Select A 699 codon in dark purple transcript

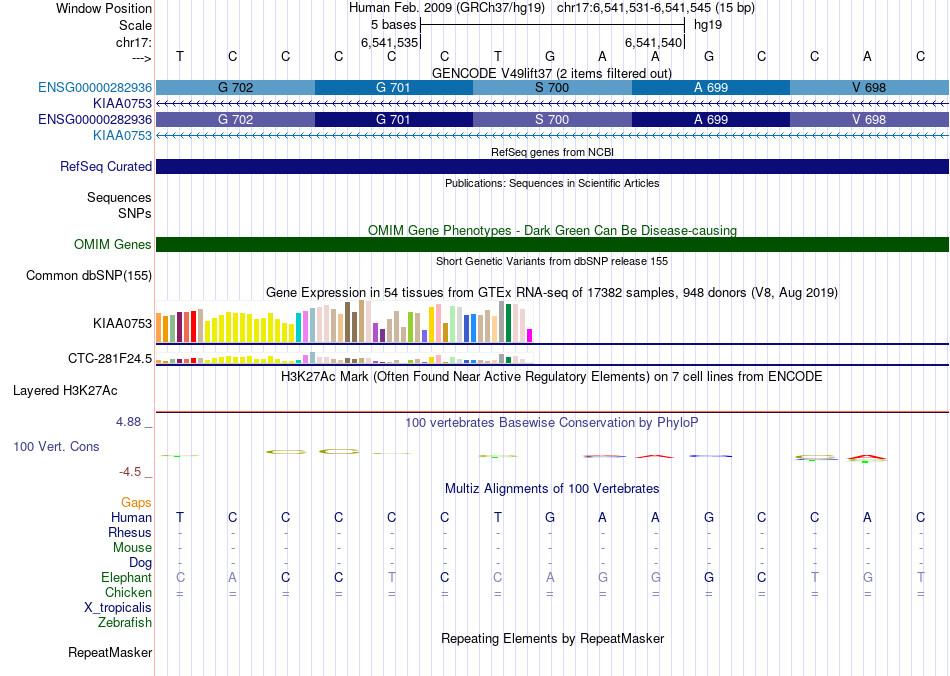[x=711, y=119]
